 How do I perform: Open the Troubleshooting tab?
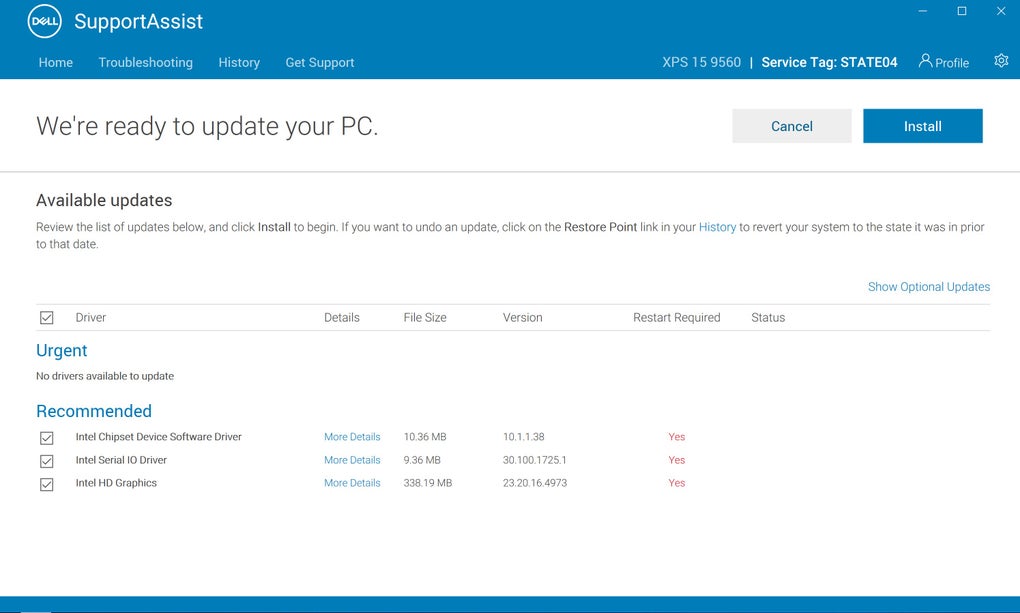(146, 62)
